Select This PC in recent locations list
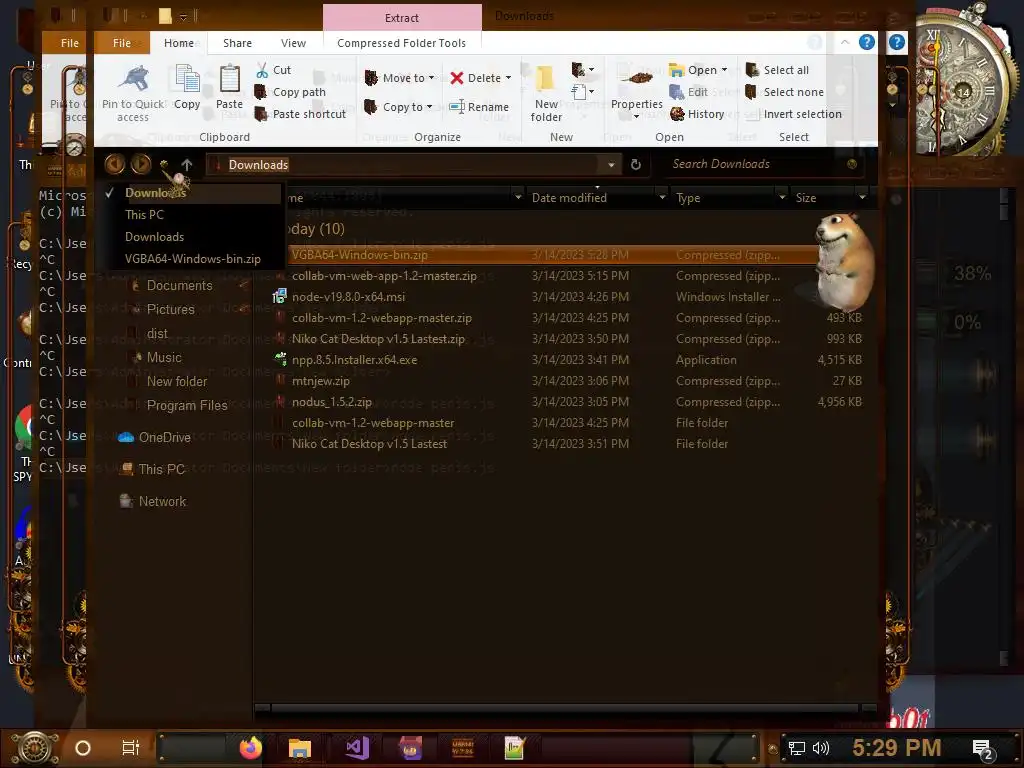The image size is (1024, 768). point(144,214)
